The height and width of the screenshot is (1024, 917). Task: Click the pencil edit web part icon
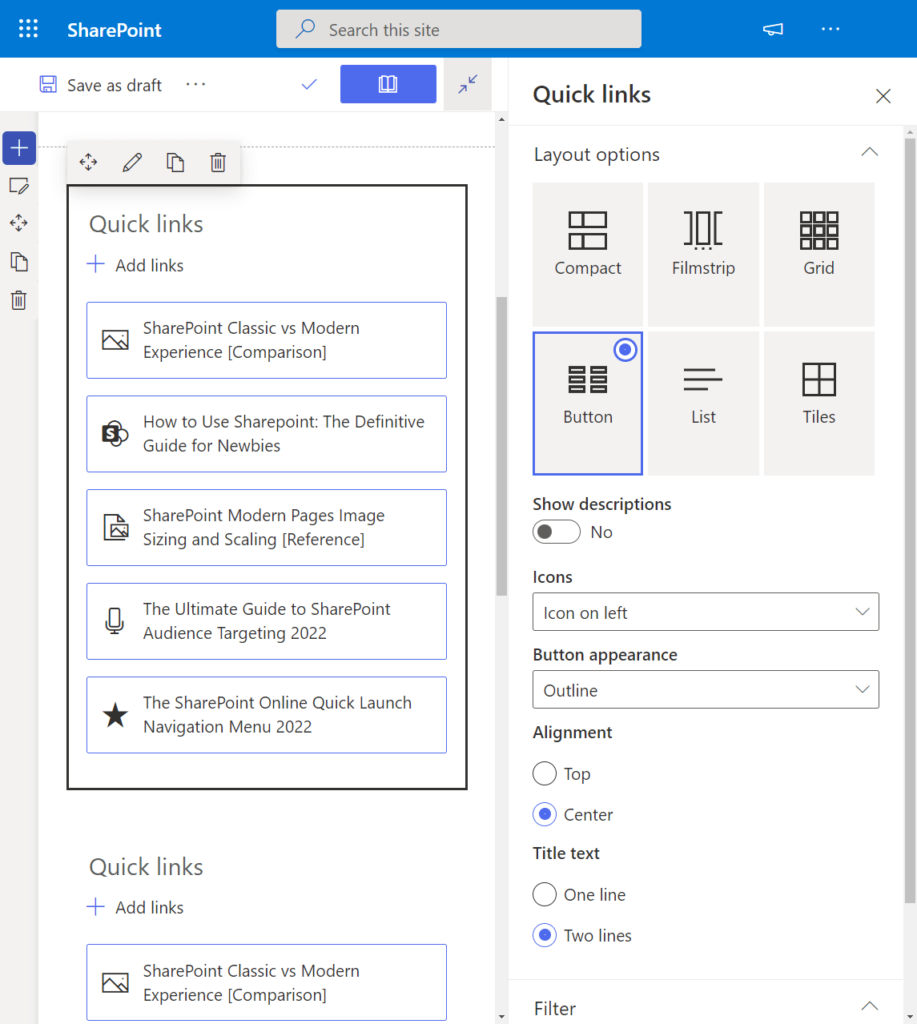[x=132, y=162]
